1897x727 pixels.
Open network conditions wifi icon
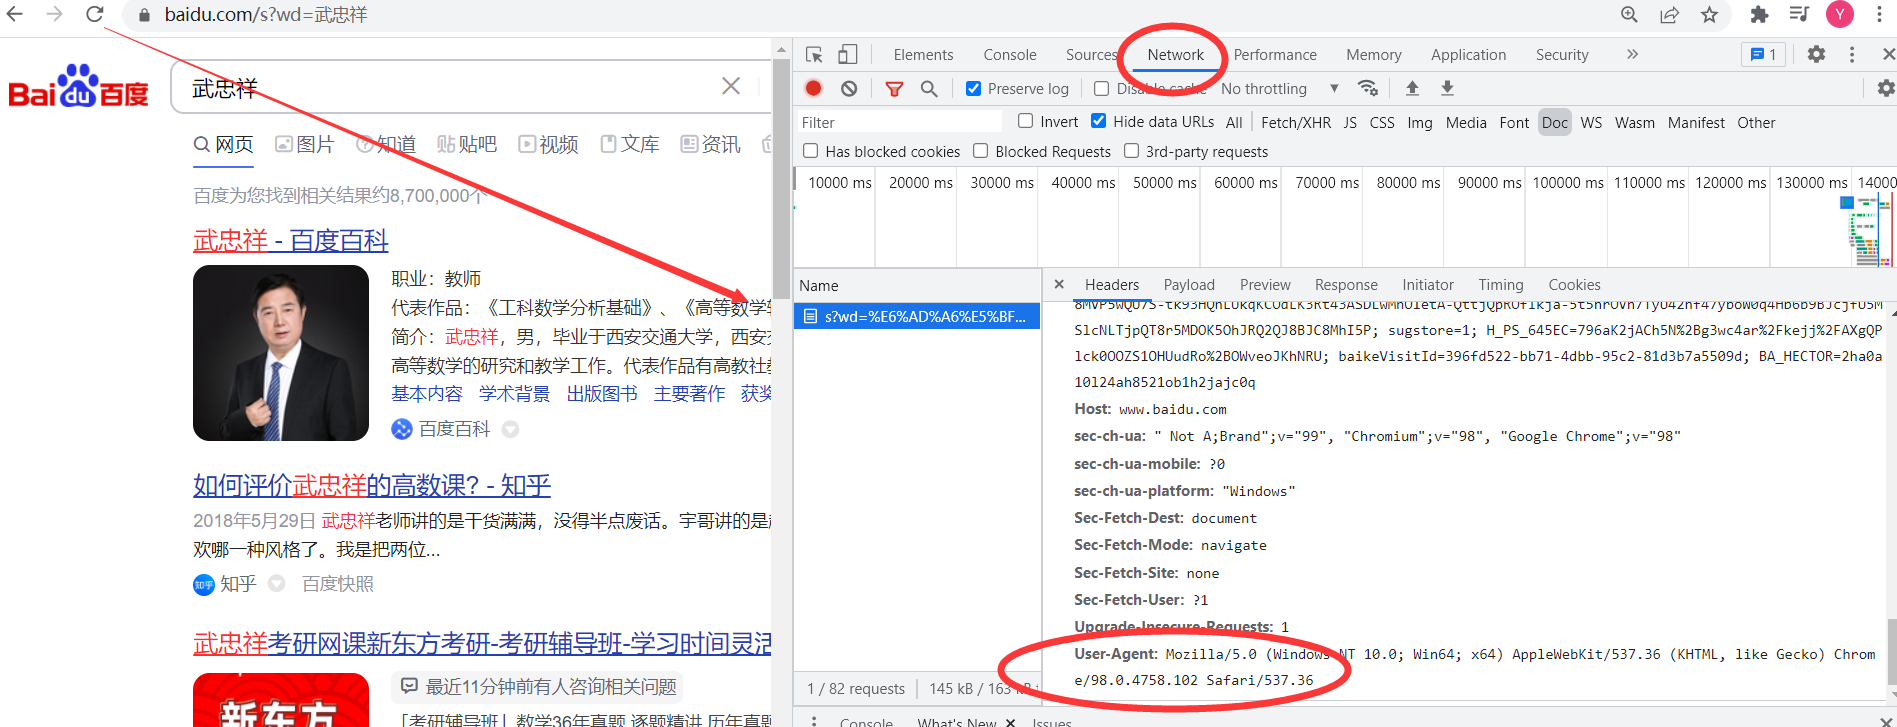pos(1368,88)
